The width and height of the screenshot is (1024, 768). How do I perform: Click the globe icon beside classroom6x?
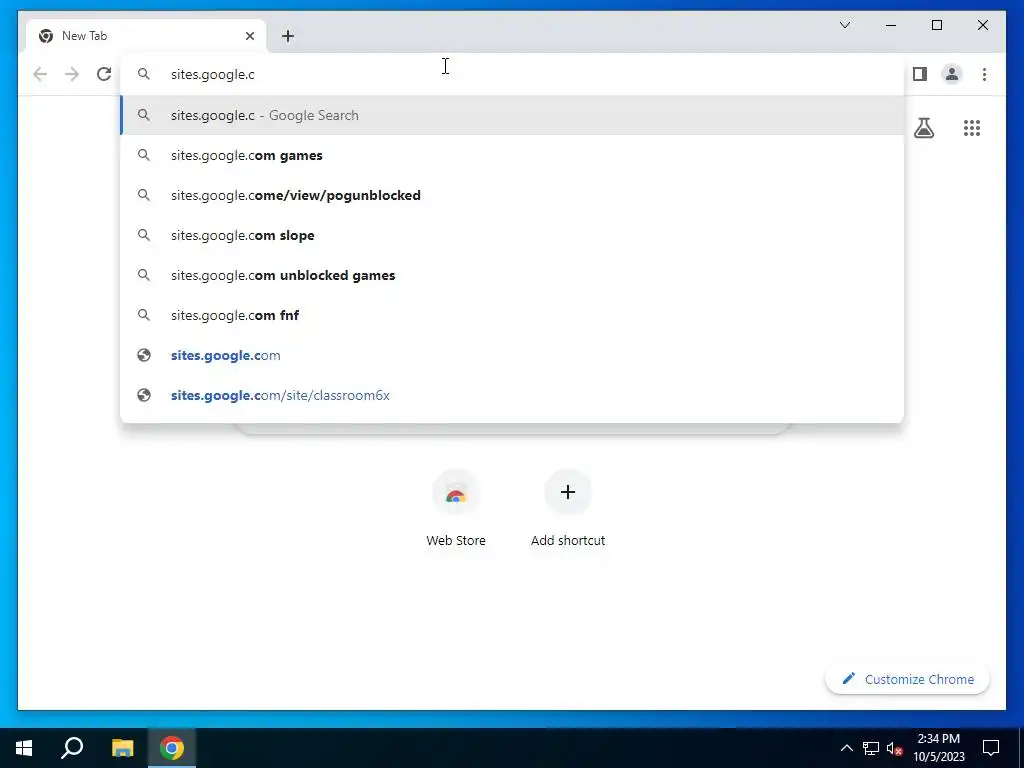(144, 395)
